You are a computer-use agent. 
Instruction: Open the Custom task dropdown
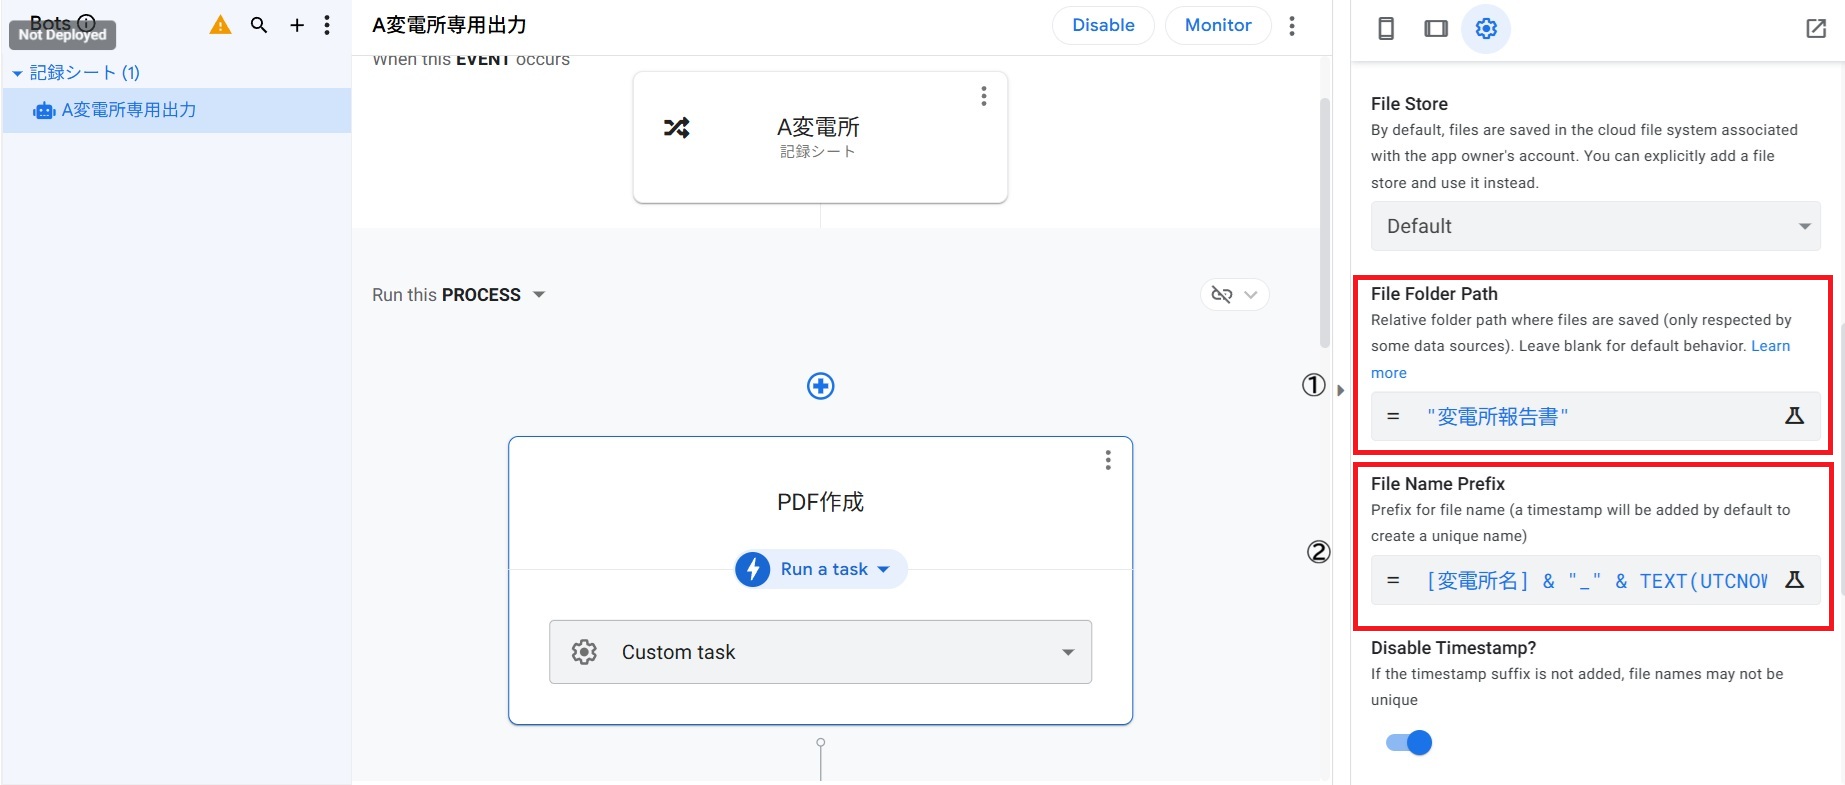click(x=820, y=652)
